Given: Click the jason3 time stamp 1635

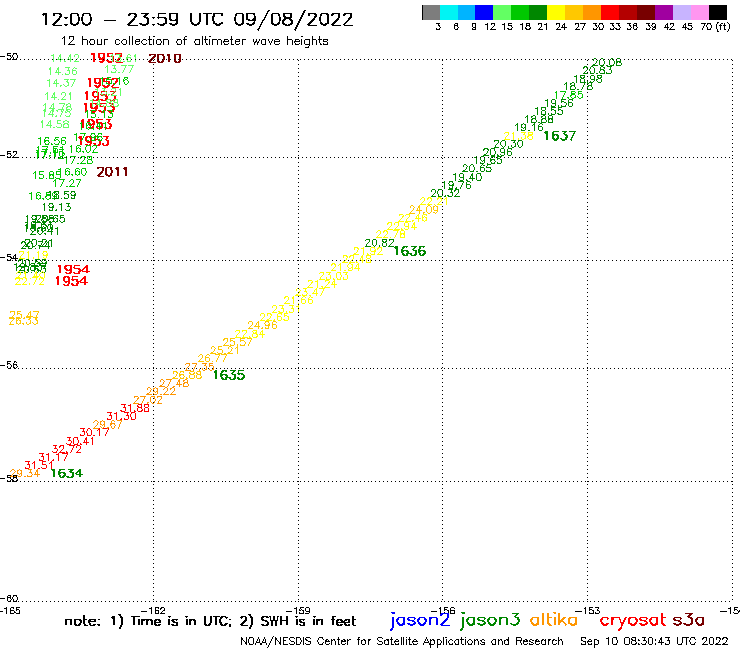Looking at the screenshot, I should pos(229,375).
